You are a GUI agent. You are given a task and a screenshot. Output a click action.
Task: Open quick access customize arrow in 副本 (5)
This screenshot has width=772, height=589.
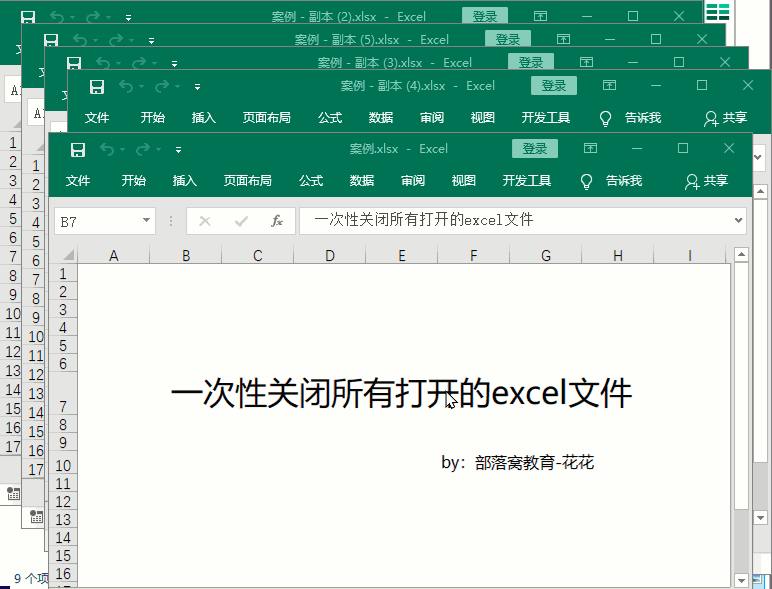(x=151, y=41)
